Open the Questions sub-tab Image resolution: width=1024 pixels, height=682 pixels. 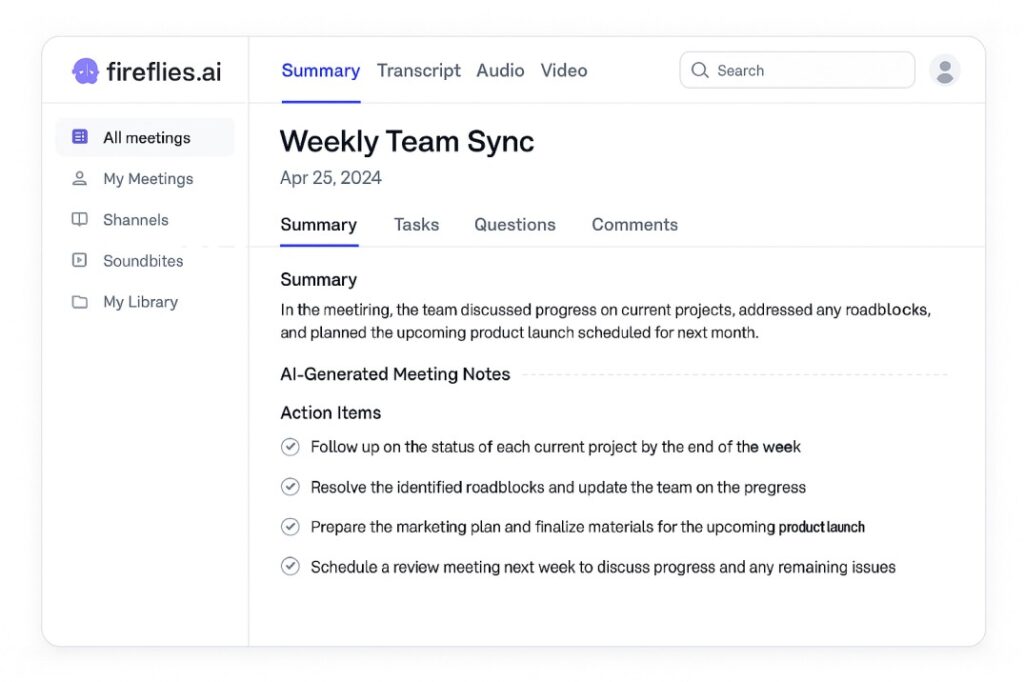(514, 225)
